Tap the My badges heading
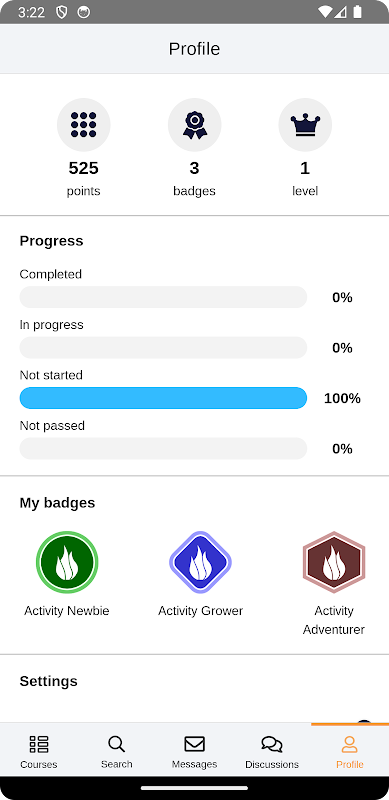The image size is (389, 800). [57, 503]
